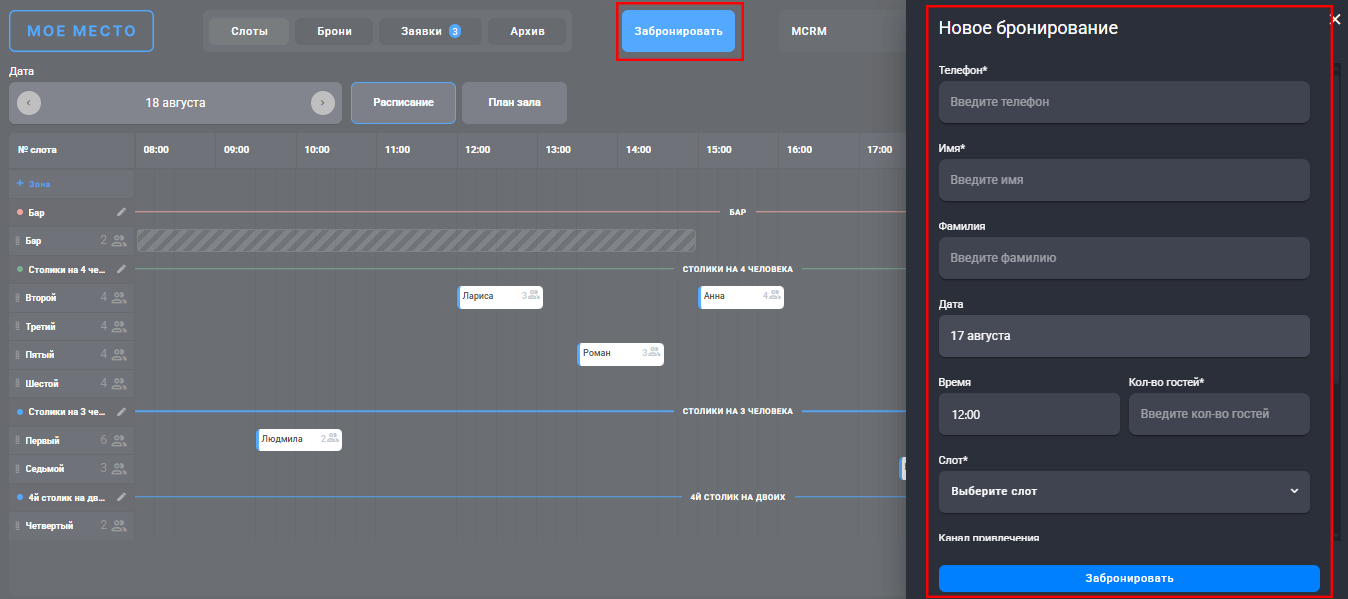The width and height of the screenshot is (1348, 599).
Task: Open the Дата field showing 17 августа
Action: 1124,336
